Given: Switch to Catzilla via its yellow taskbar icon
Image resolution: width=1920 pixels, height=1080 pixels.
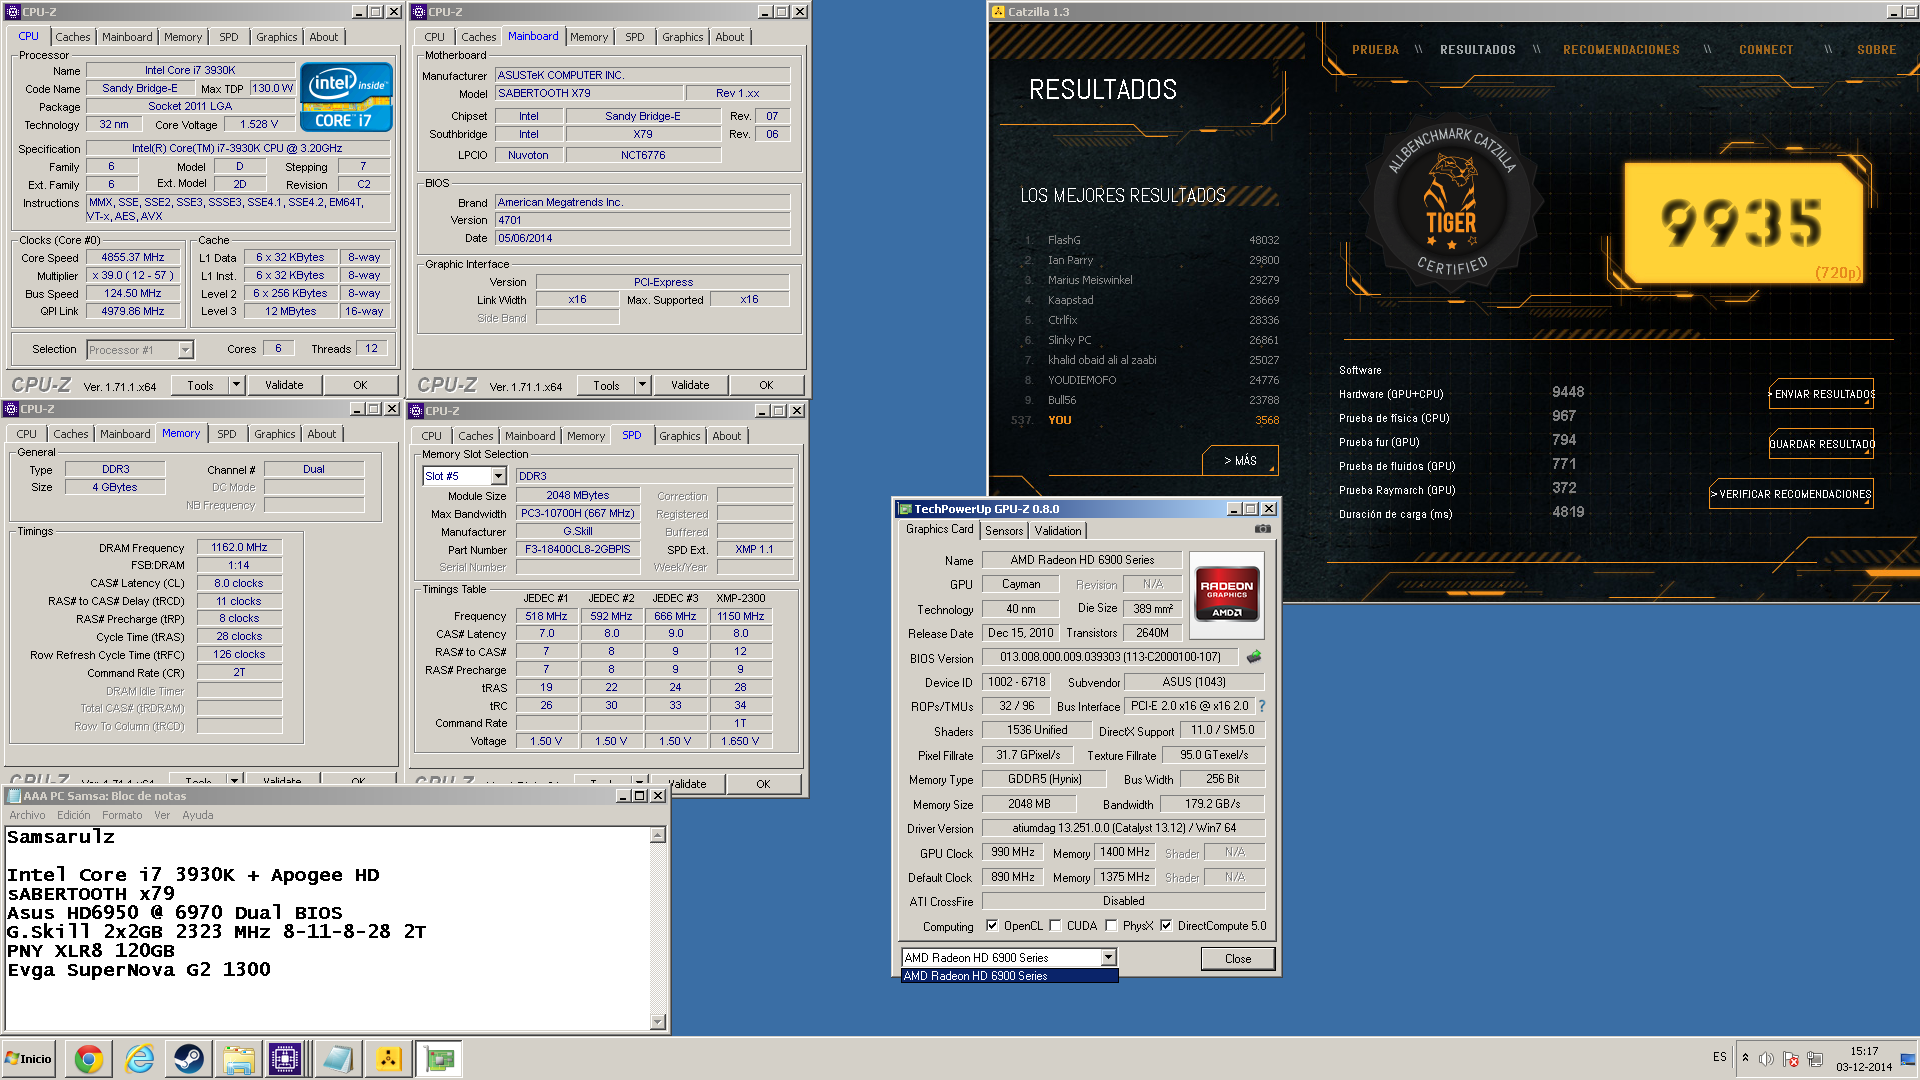Looking at the screenshot, I should coord(389,1059).
